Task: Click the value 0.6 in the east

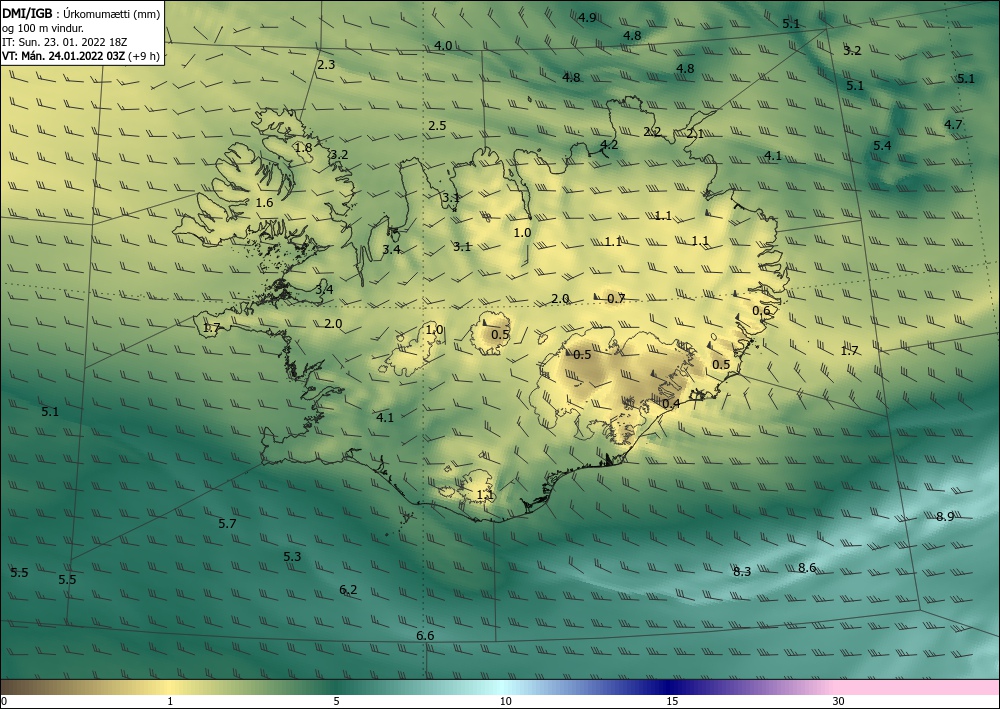Action: coord(761,311)
